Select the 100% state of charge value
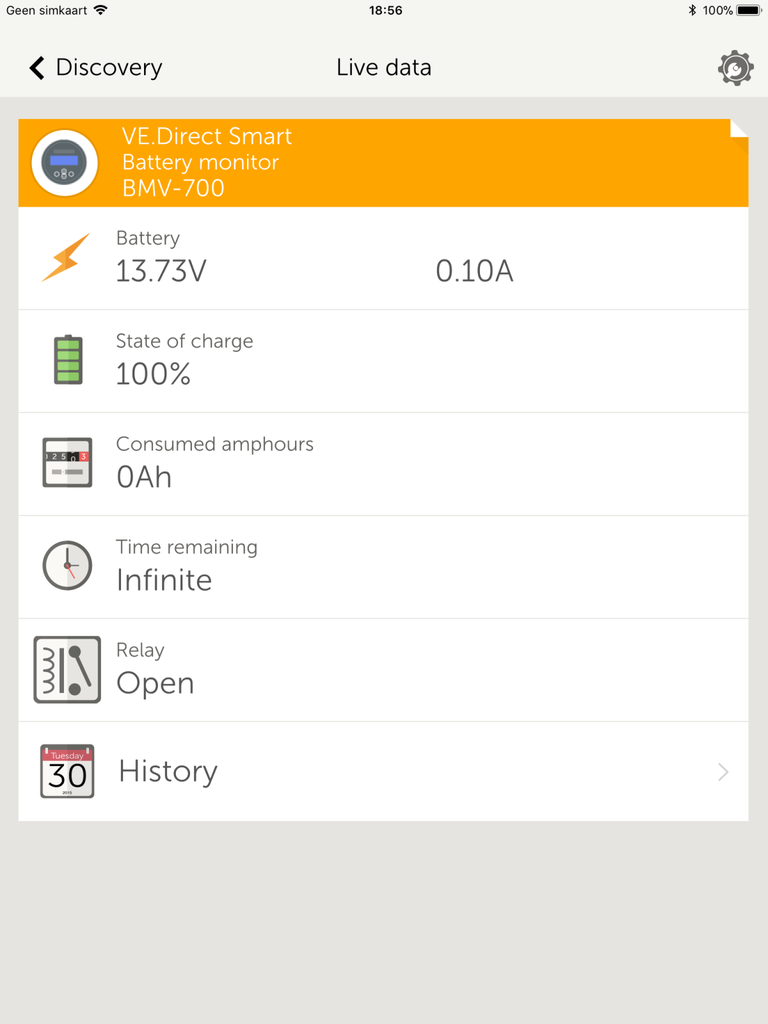 (153, 374)
